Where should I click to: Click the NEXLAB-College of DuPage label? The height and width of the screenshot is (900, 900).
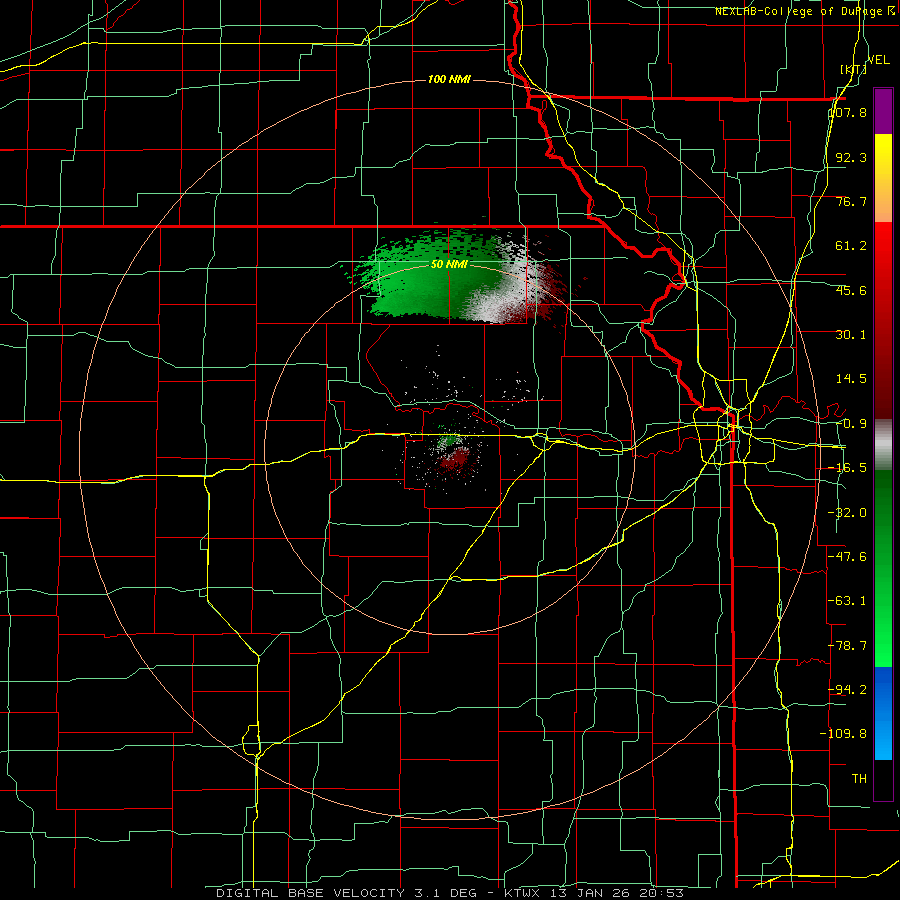pos(798,11)
